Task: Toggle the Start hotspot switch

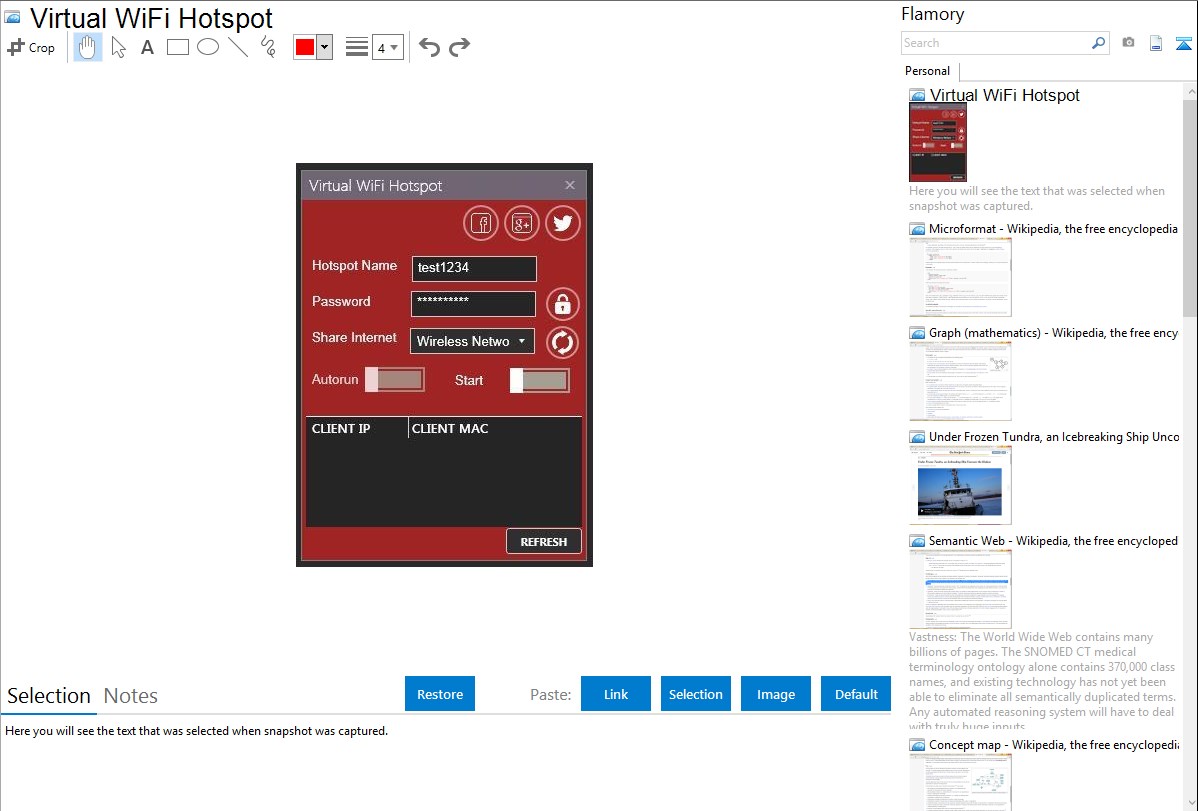Action: [x=539, y=381]
